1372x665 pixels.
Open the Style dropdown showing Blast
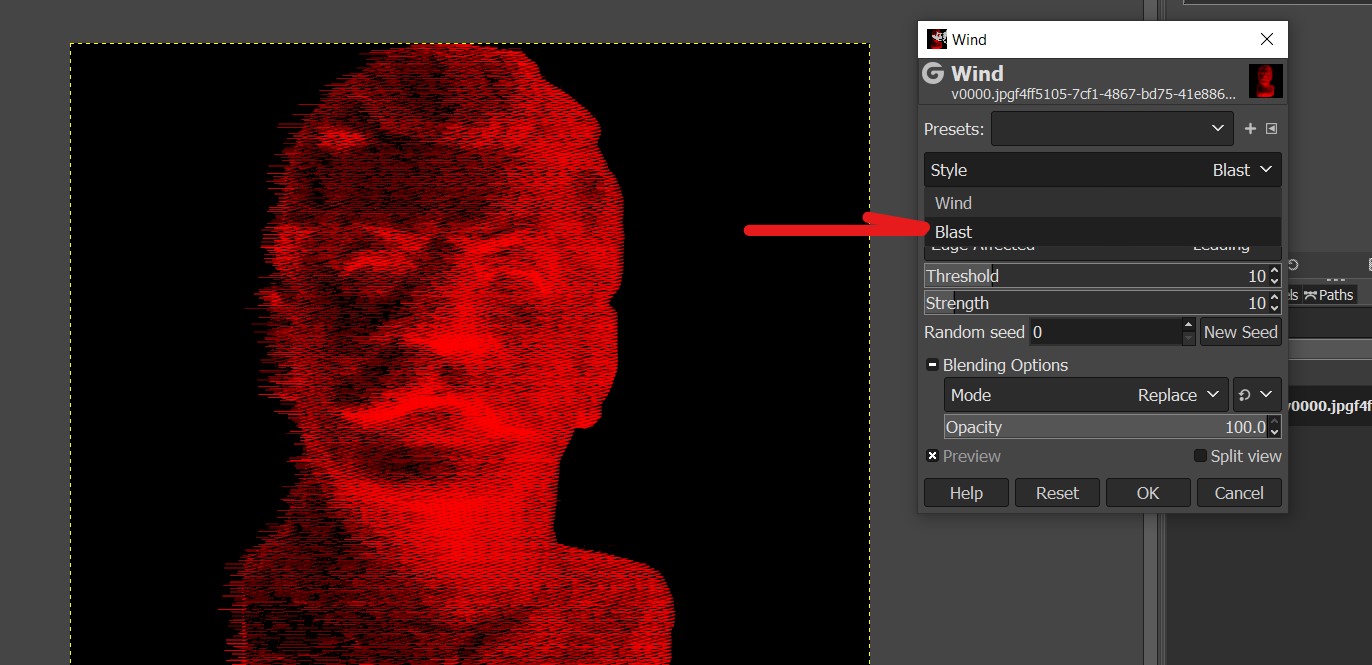[x=1102, y=170]
